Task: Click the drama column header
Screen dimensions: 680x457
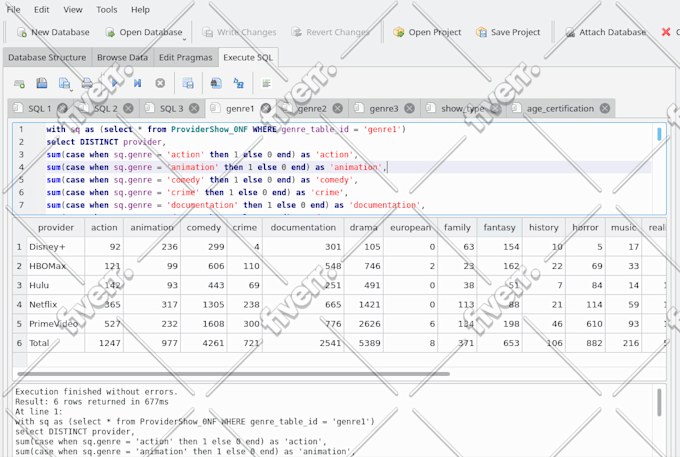Action: [x=363, y=228]
